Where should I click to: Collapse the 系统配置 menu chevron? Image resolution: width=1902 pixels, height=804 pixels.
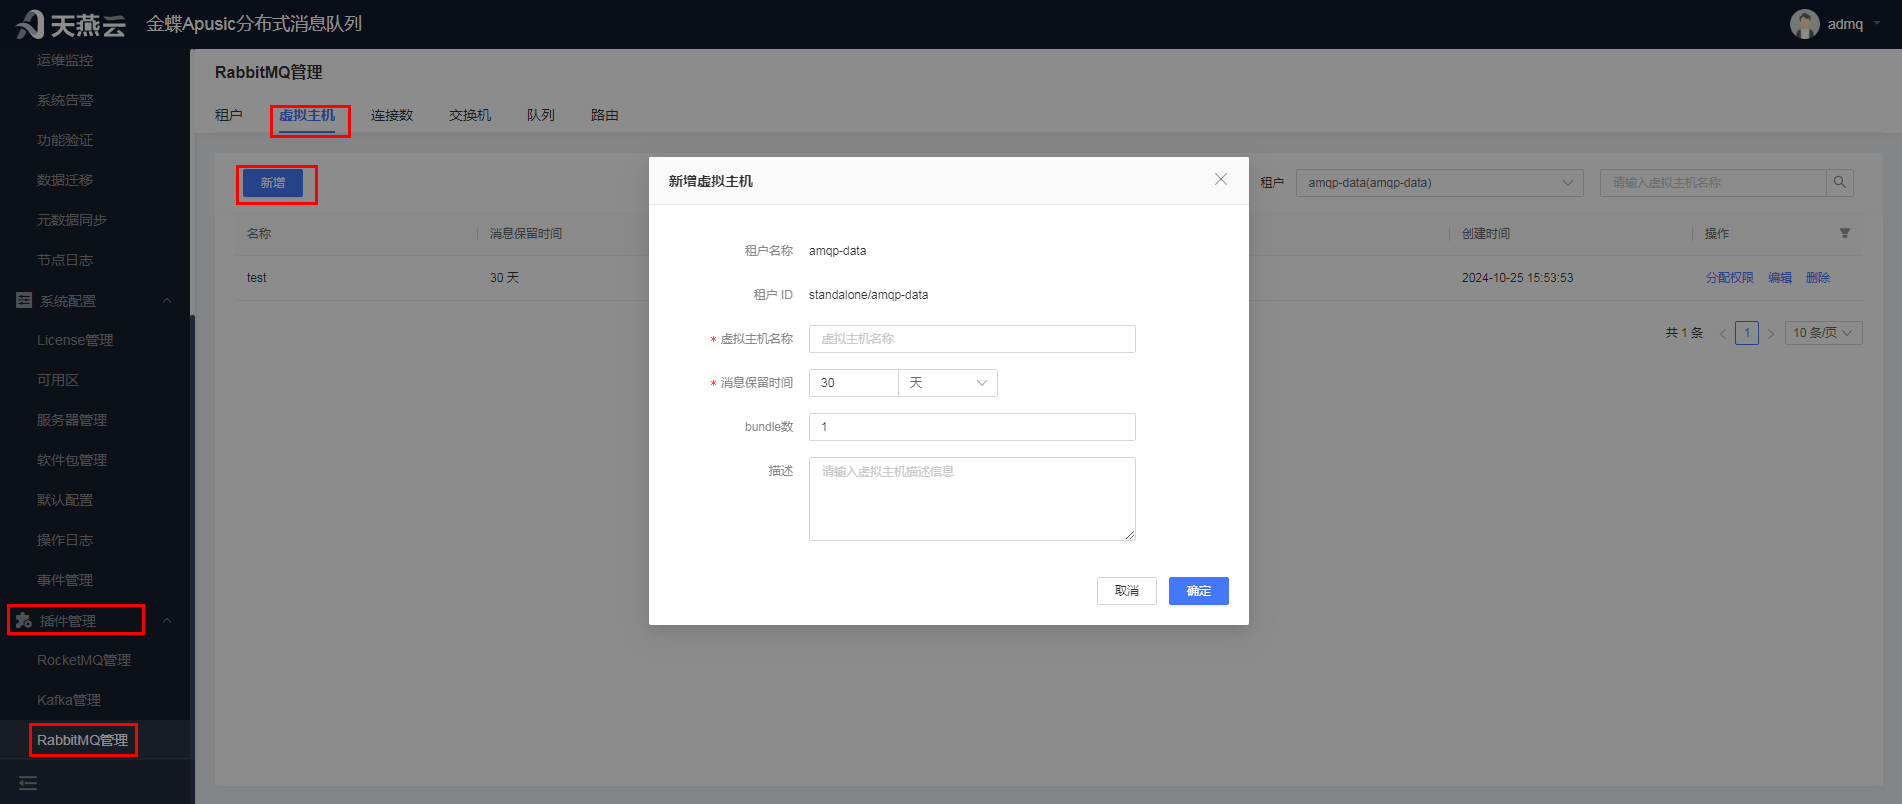point(167,300)
